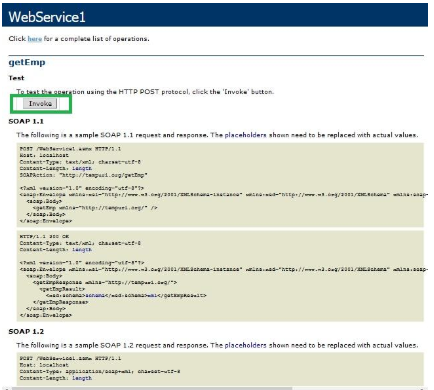Click the '<getEmp xmlns' request body line

point(95,208)
